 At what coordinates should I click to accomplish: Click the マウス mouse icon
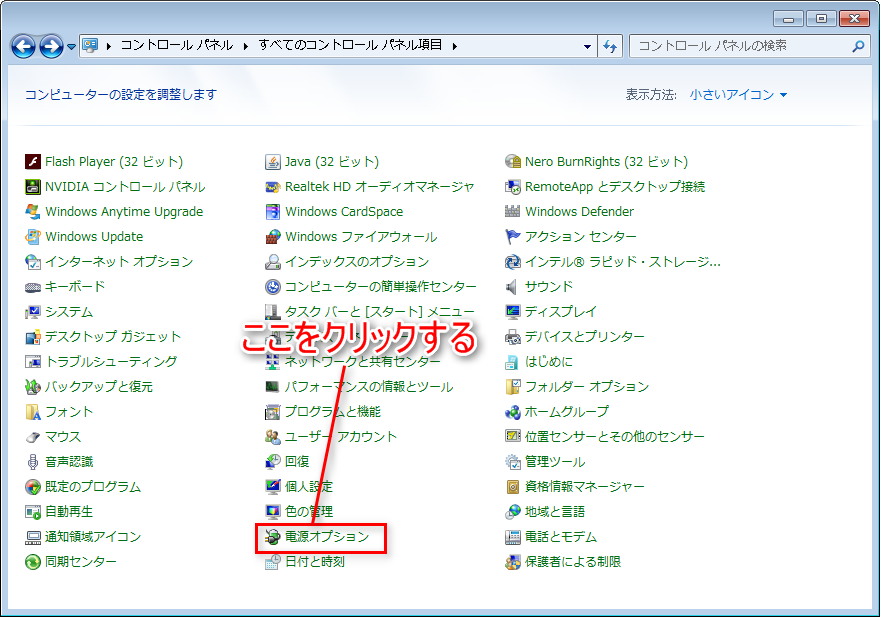pyautogui.click(x=33, y=437)
